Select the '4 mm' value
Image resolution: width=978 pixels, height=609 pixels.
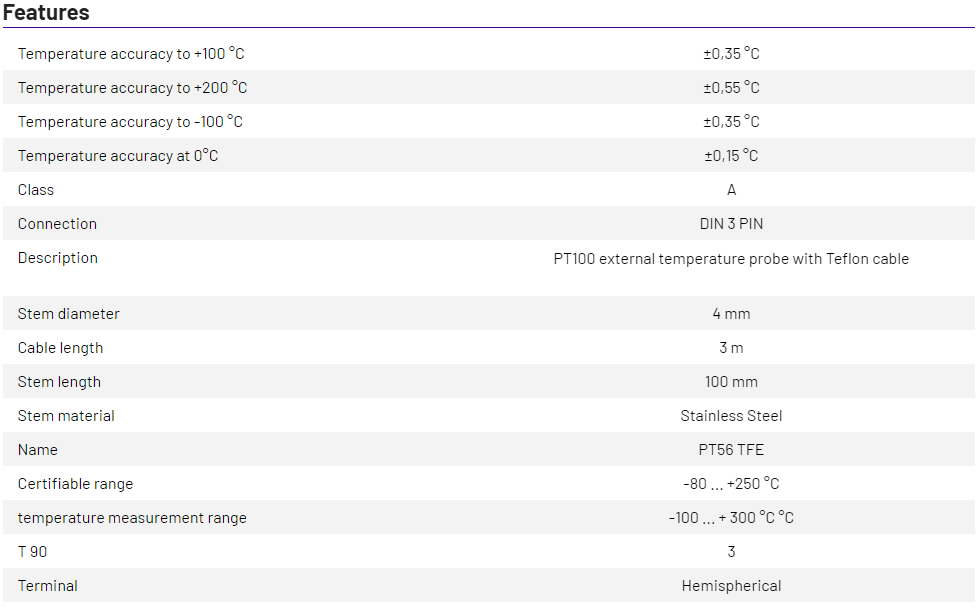point(731,314)
